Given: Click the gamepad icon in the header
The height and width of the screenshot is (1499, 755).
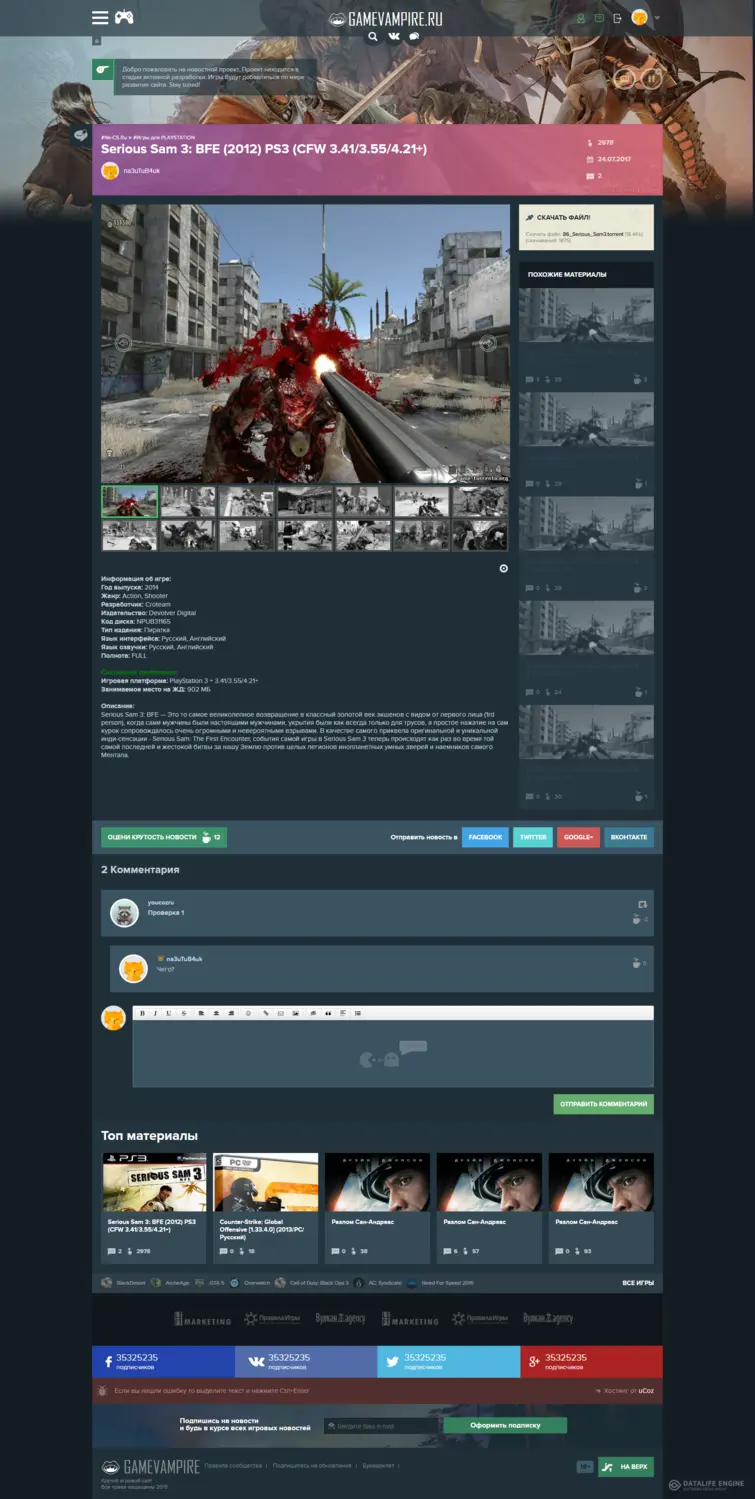Looking at the screenshot, I should pos(125,17).
